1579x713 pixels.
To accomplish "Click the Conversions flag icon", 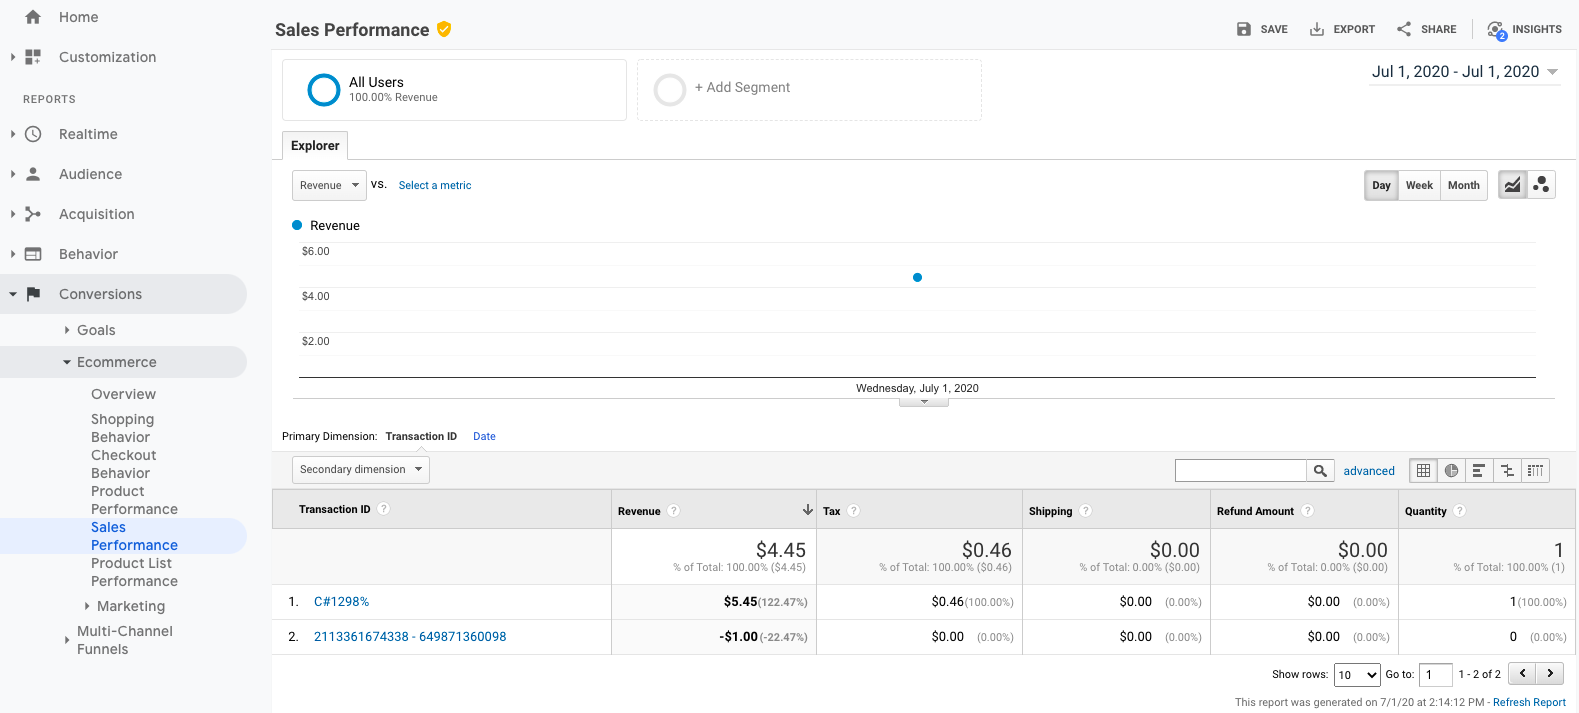I will coord(33,294).
